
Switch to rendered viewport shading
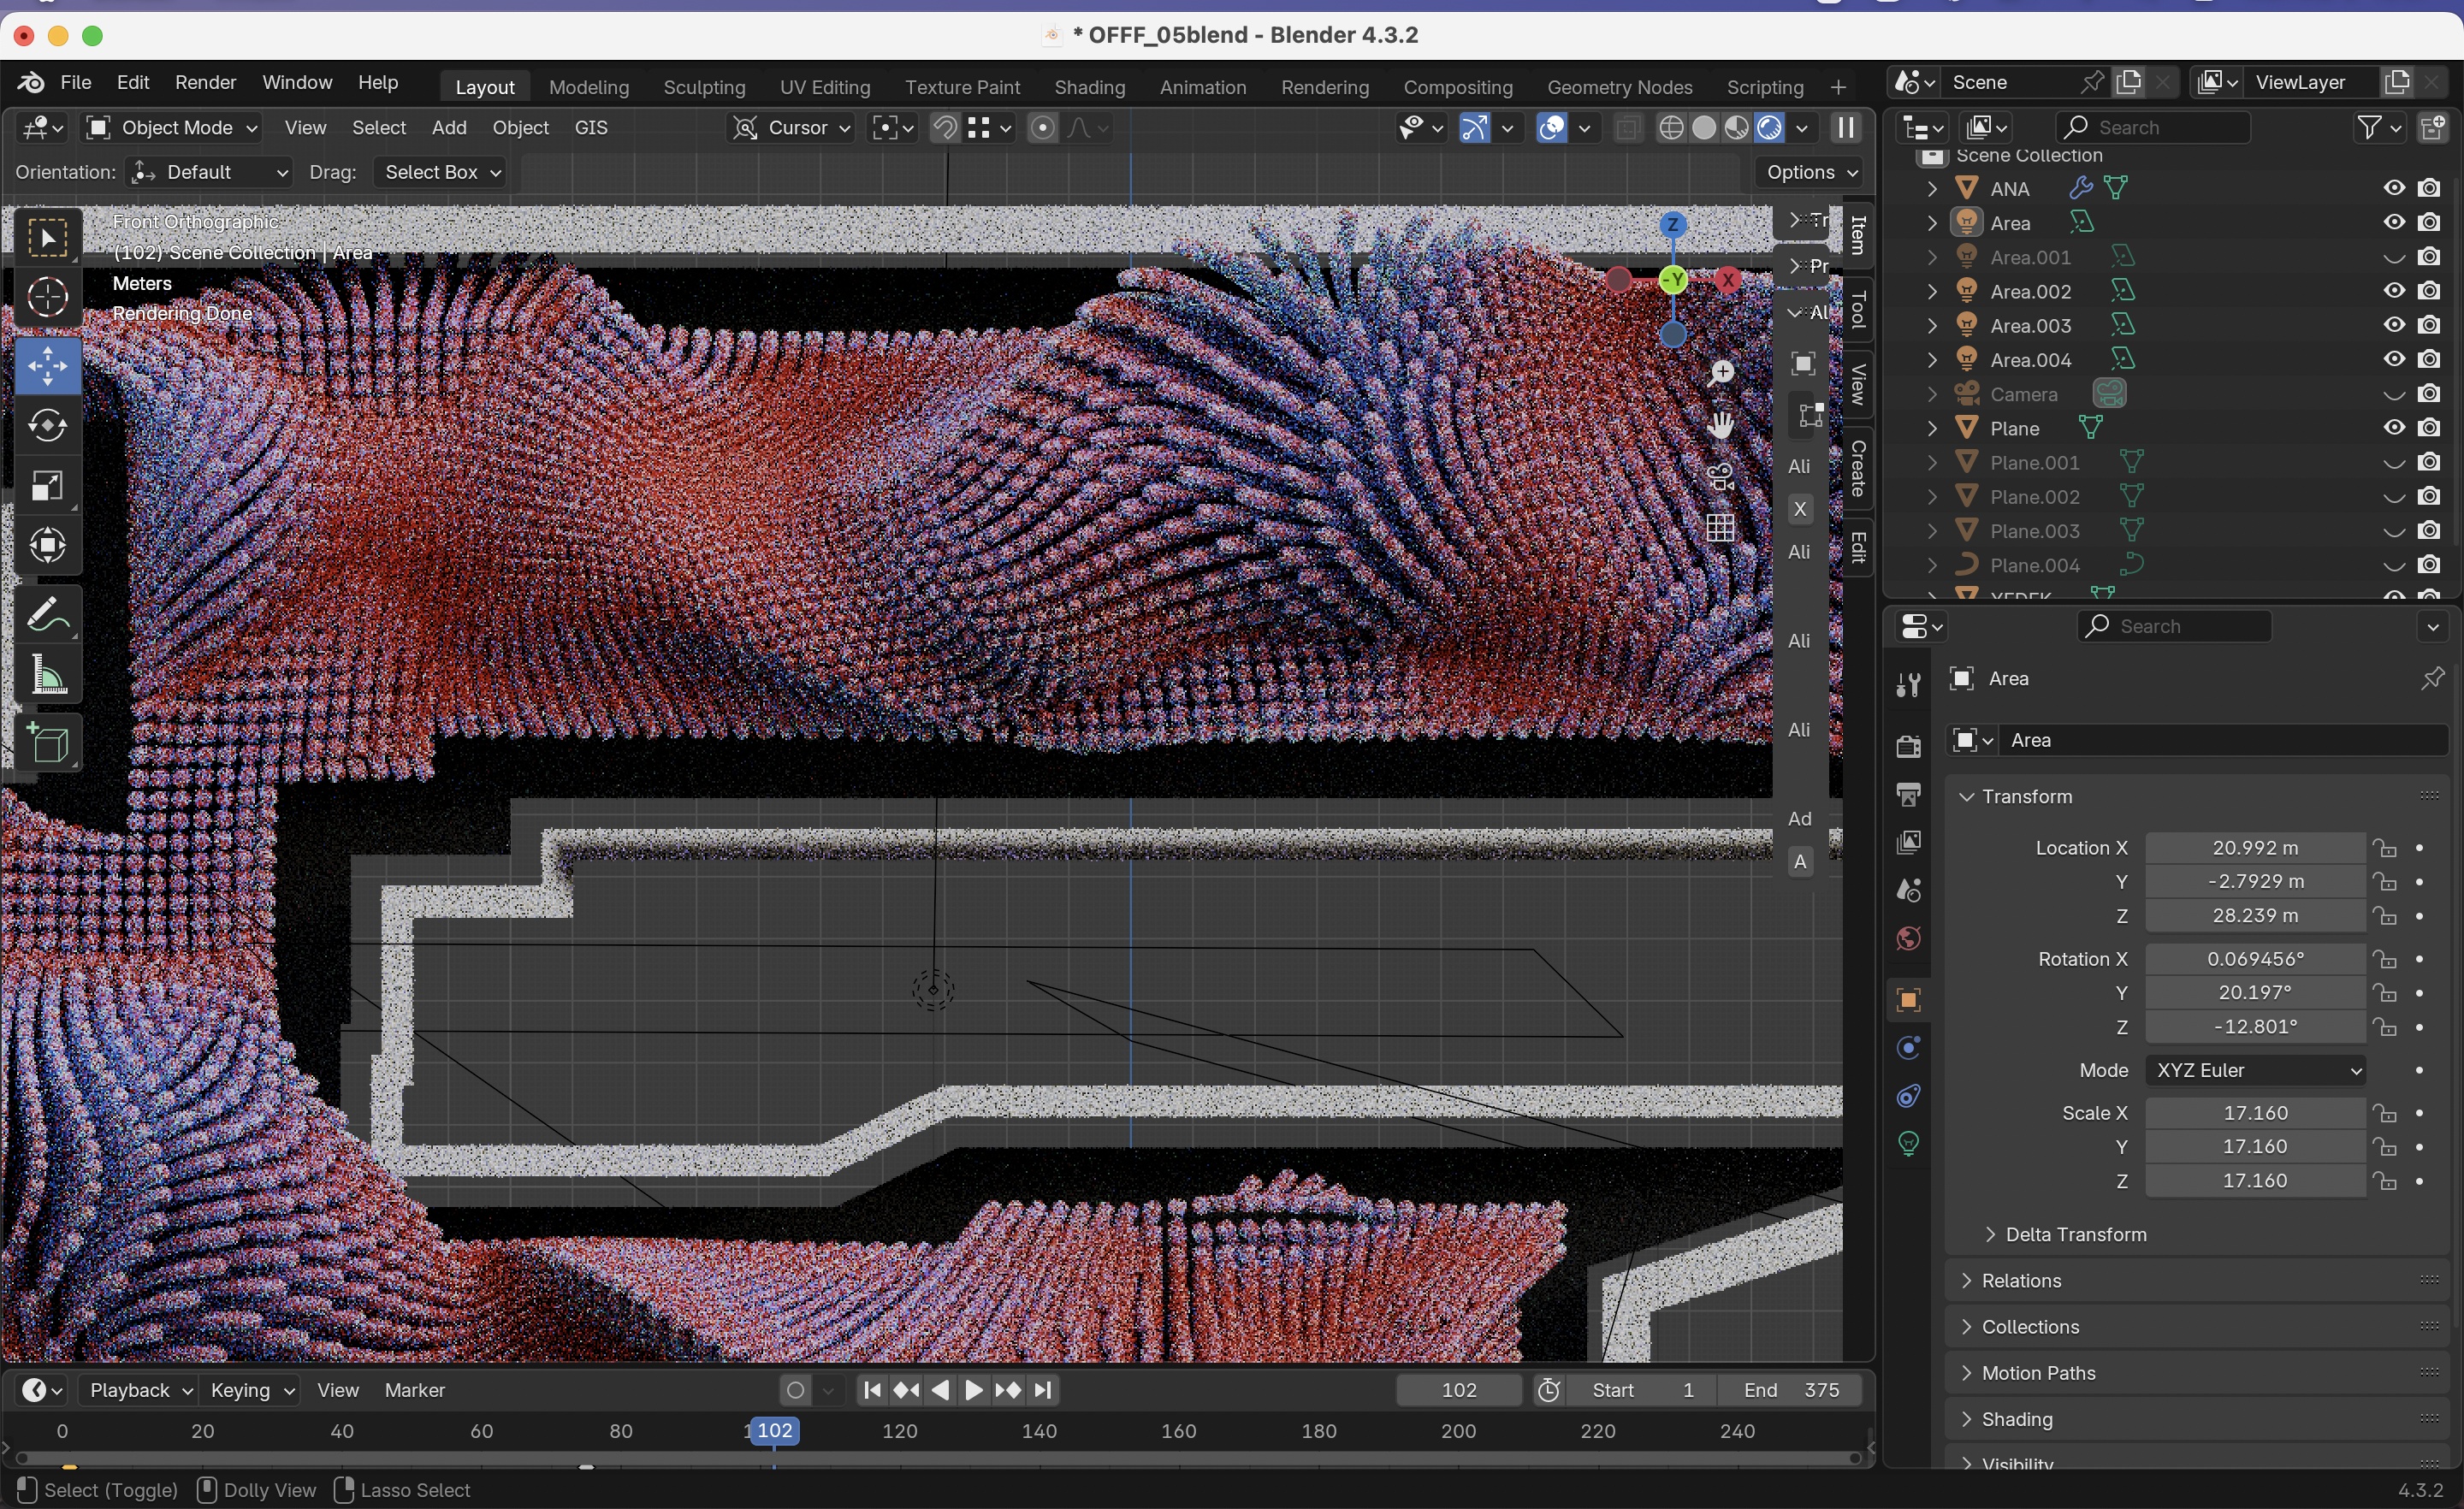tap(1769, 128)
